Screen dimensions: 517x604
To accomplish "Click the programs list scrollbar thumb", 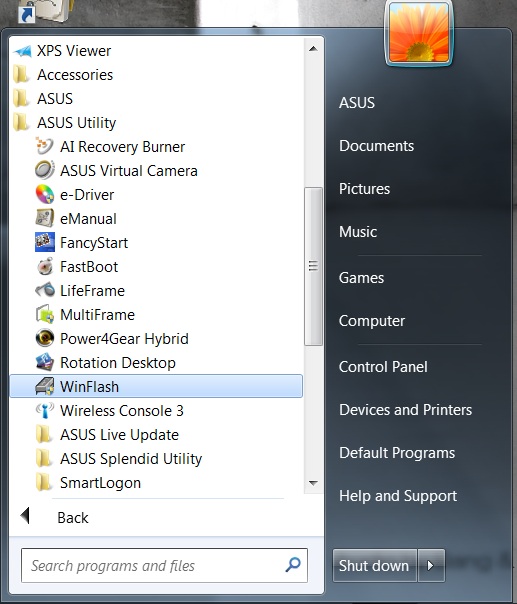I will click(313, 267).
